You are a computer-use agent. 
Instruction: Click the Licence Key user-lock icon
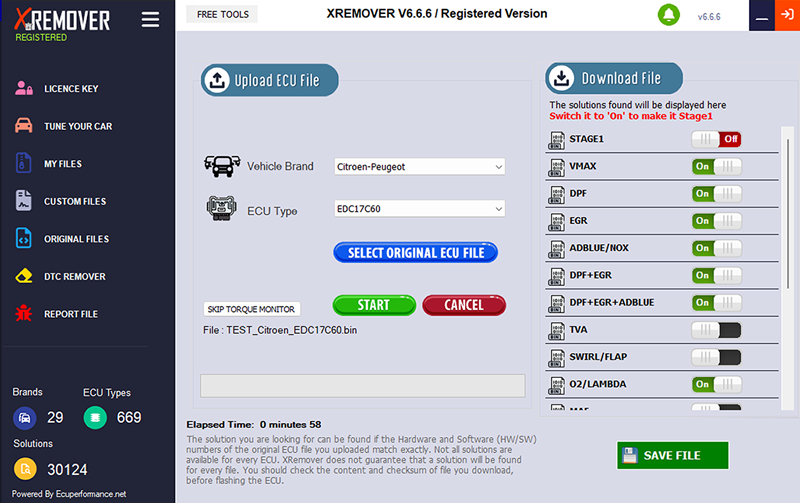pos(23,88)
